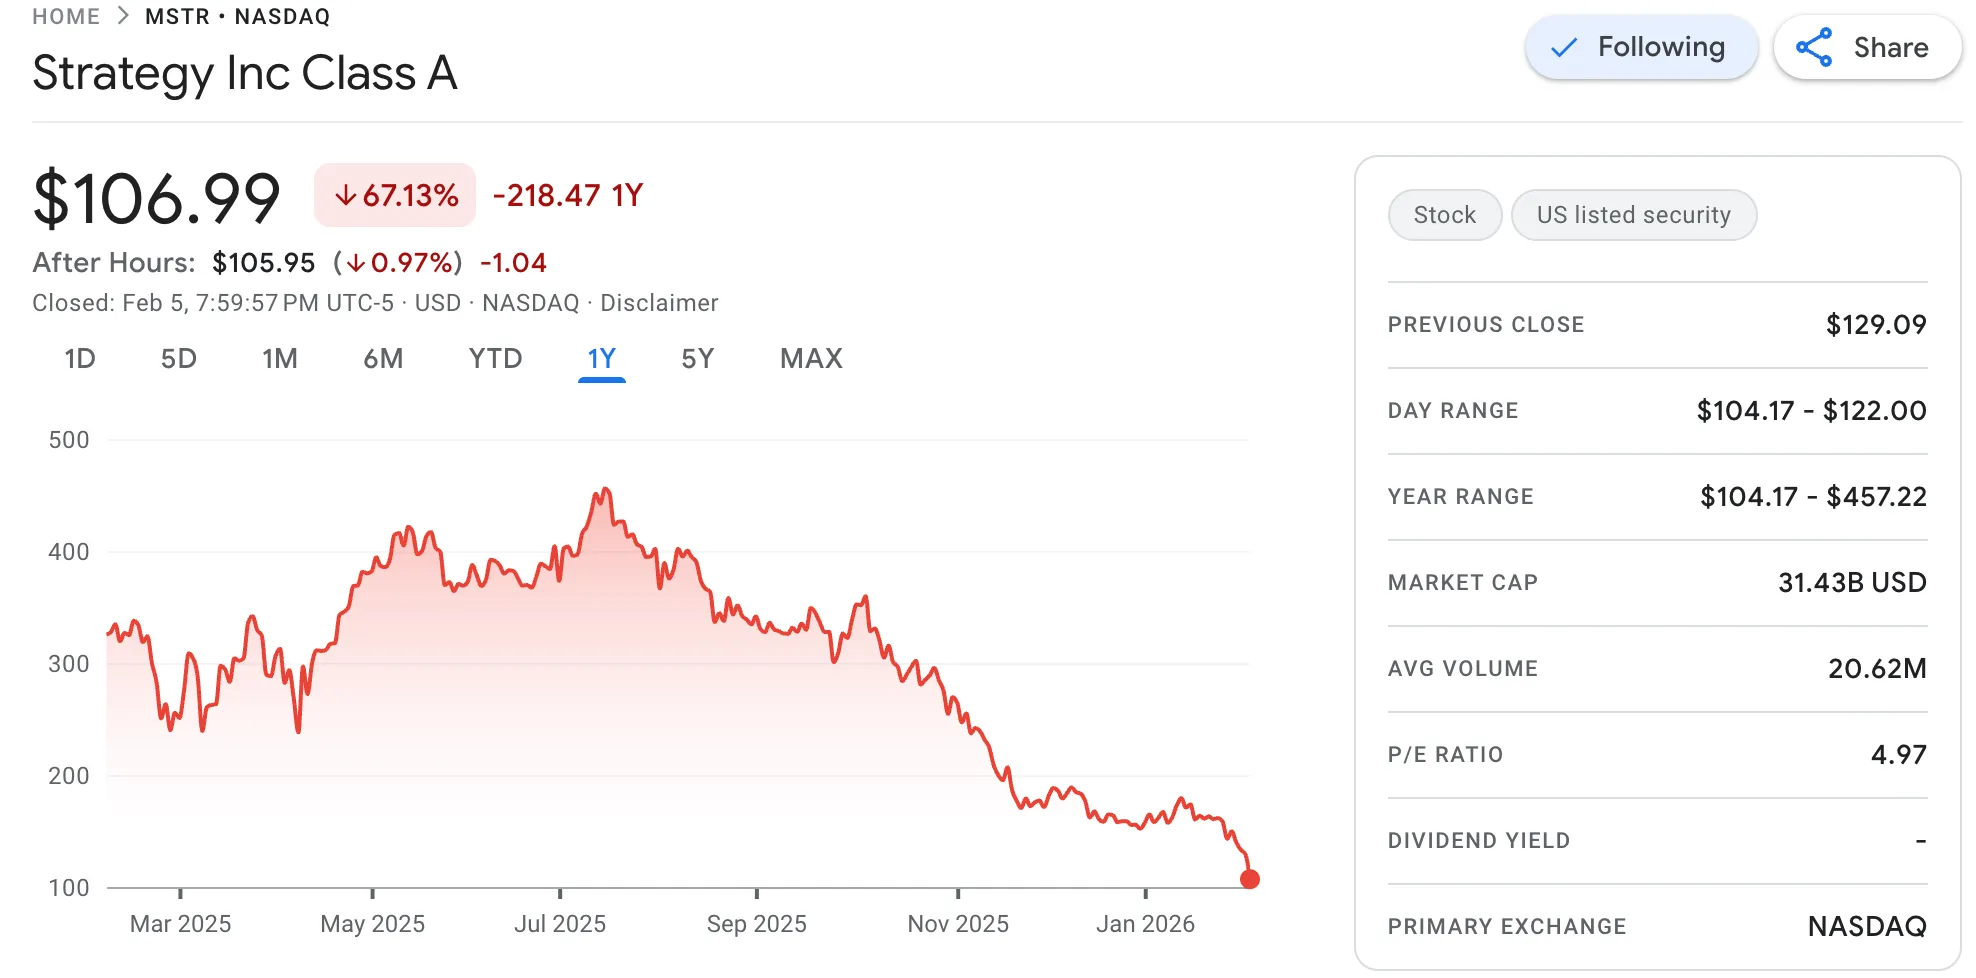Switch chart to 1M range
This screenshot has width=1976, height=978.
tap(280, 359)
